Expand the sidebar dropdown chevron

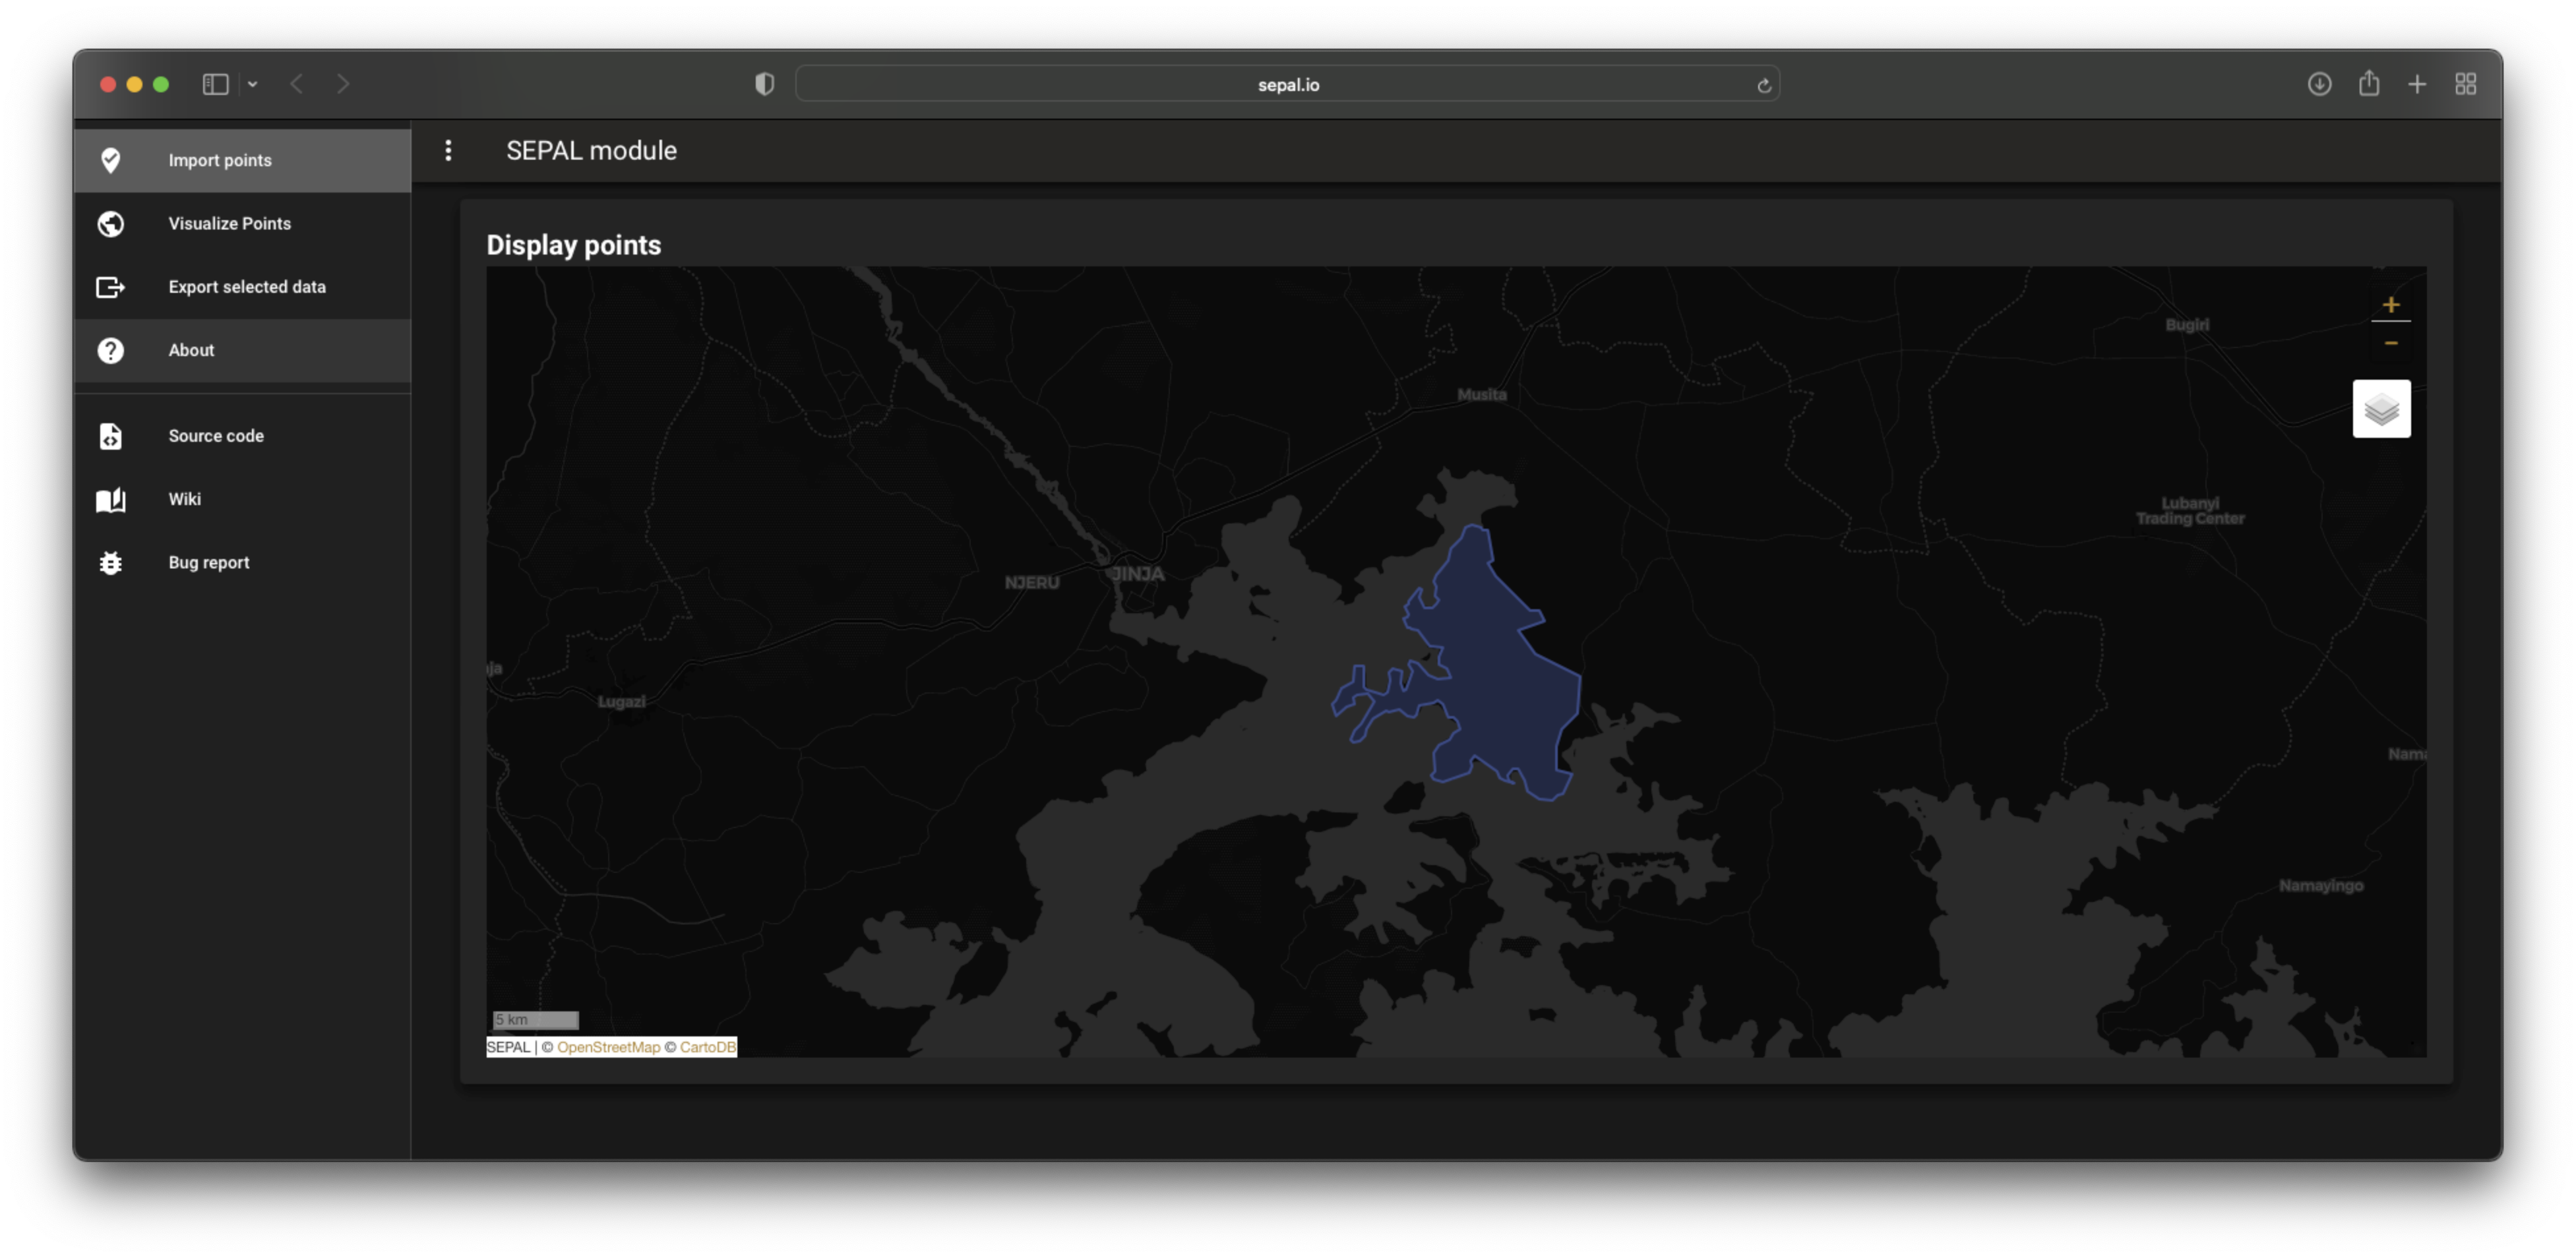[253, 84]
